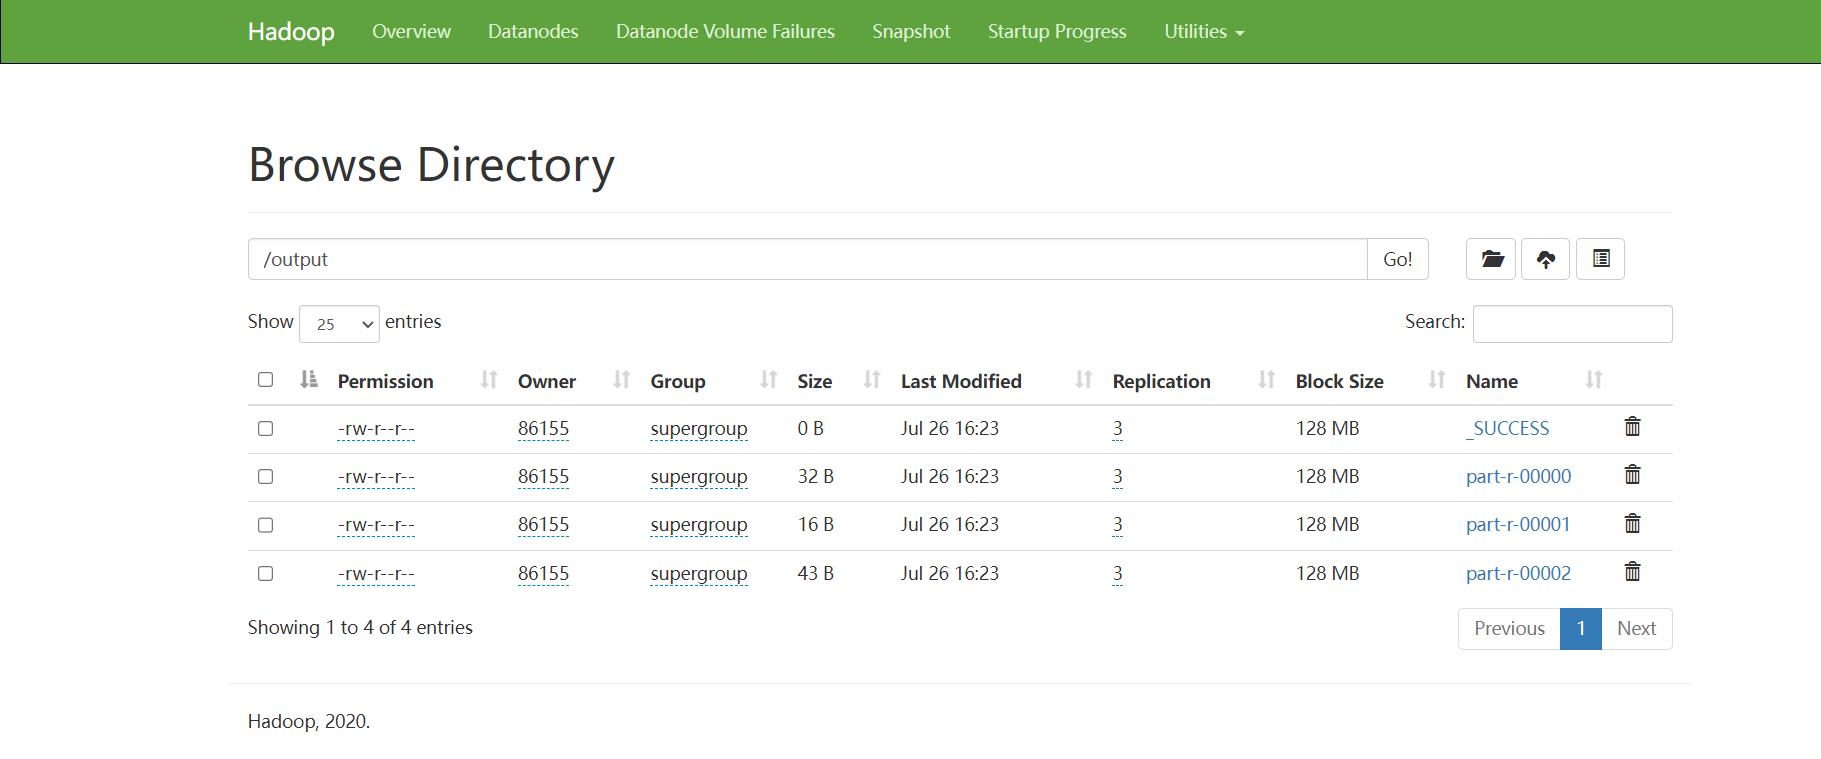Screen dimensions: 1821x759
Task: Click the Go! button
Action: (x=1398, y=259)
